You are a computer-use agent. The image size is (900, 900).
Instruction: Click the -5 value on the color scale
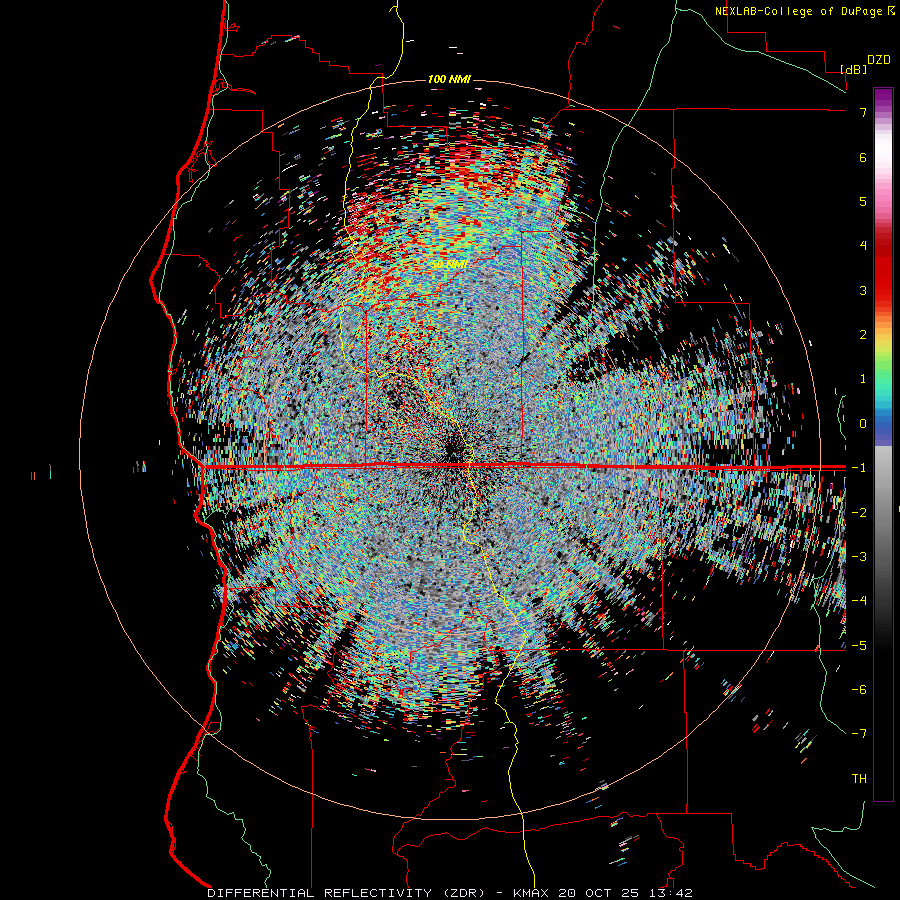[x=859, y=645]
